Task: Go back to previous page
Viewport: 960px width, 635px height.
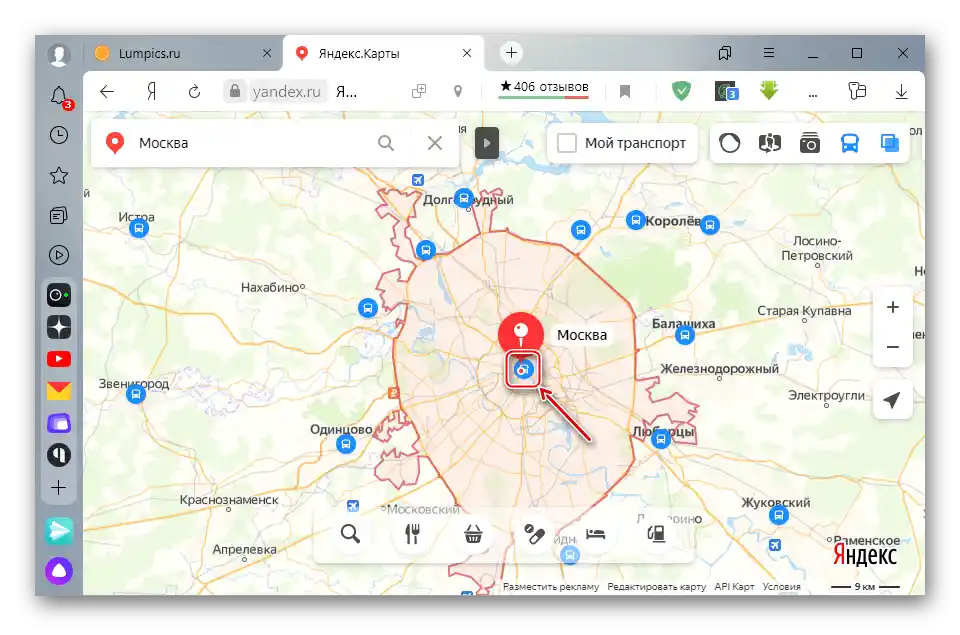Action: 107,91
